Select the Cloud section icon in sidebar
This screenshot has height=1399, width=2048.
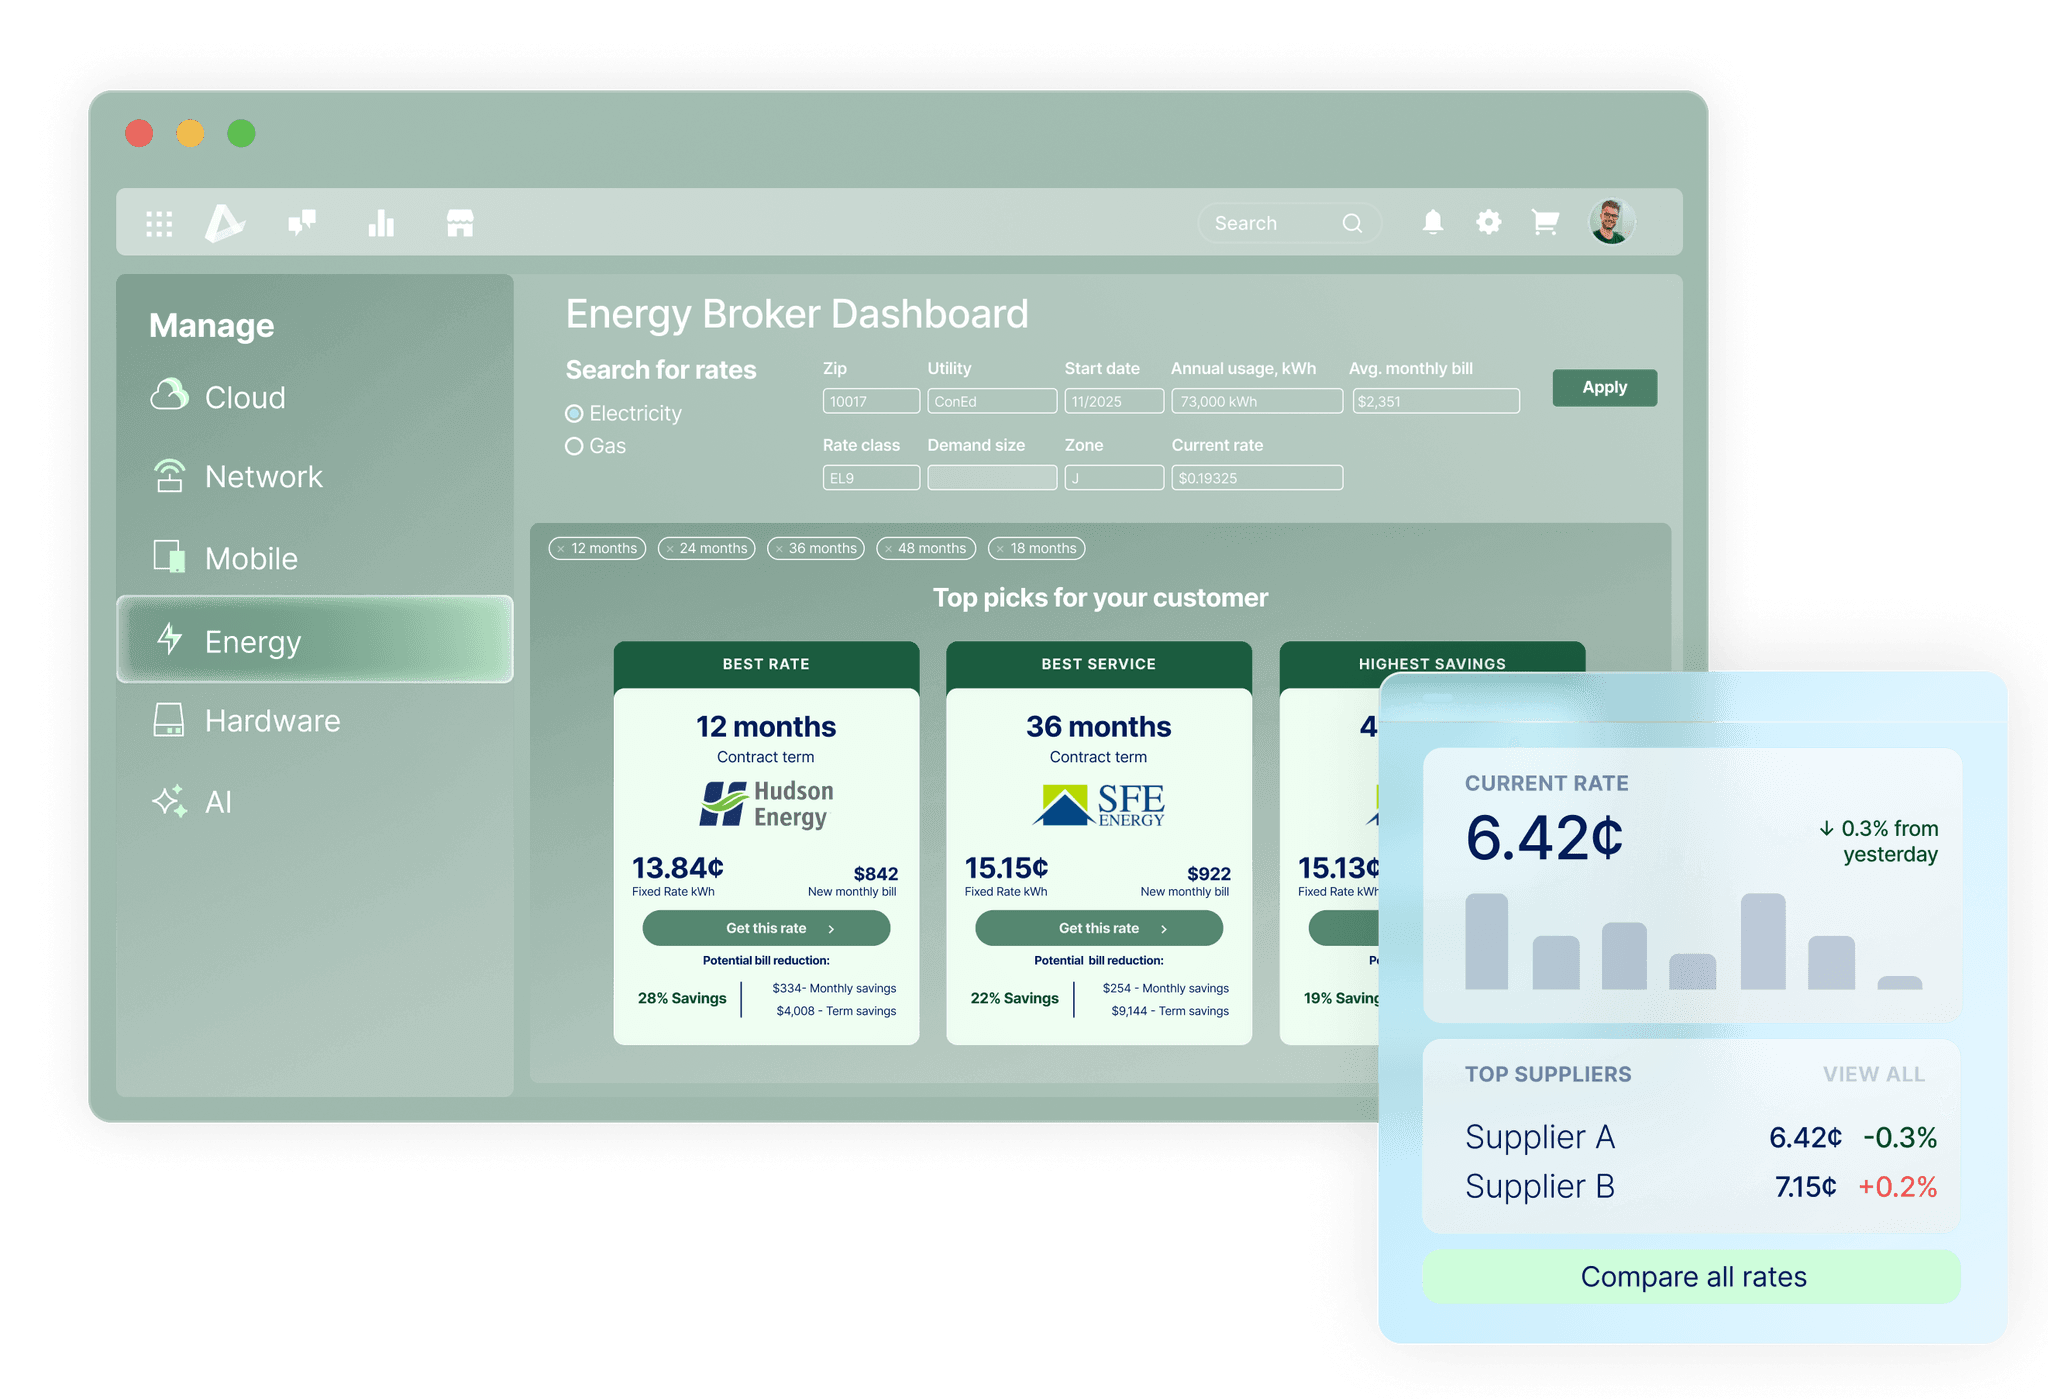pos(172,396)
